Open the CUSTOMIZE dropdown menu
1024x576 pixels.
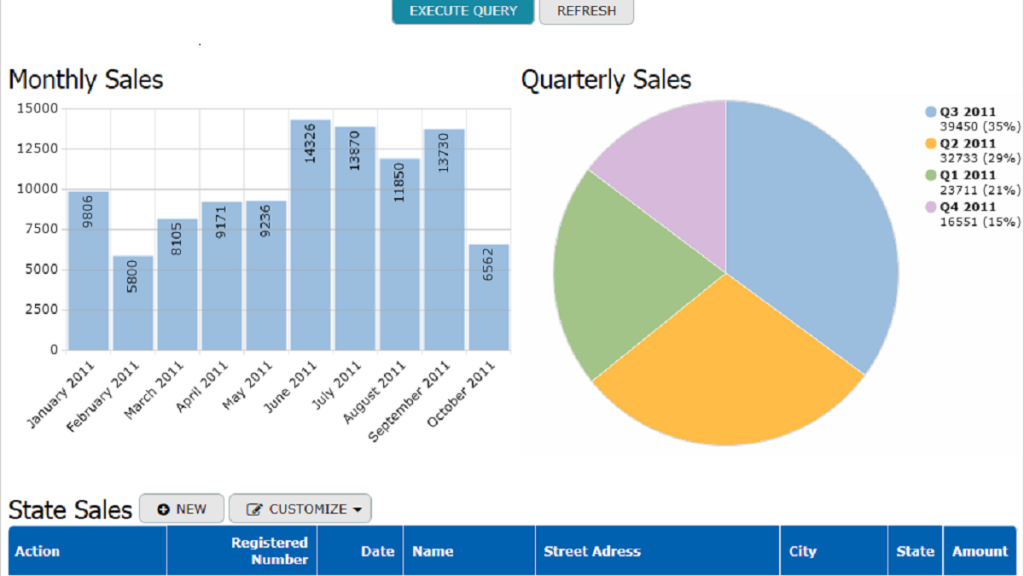299,508
